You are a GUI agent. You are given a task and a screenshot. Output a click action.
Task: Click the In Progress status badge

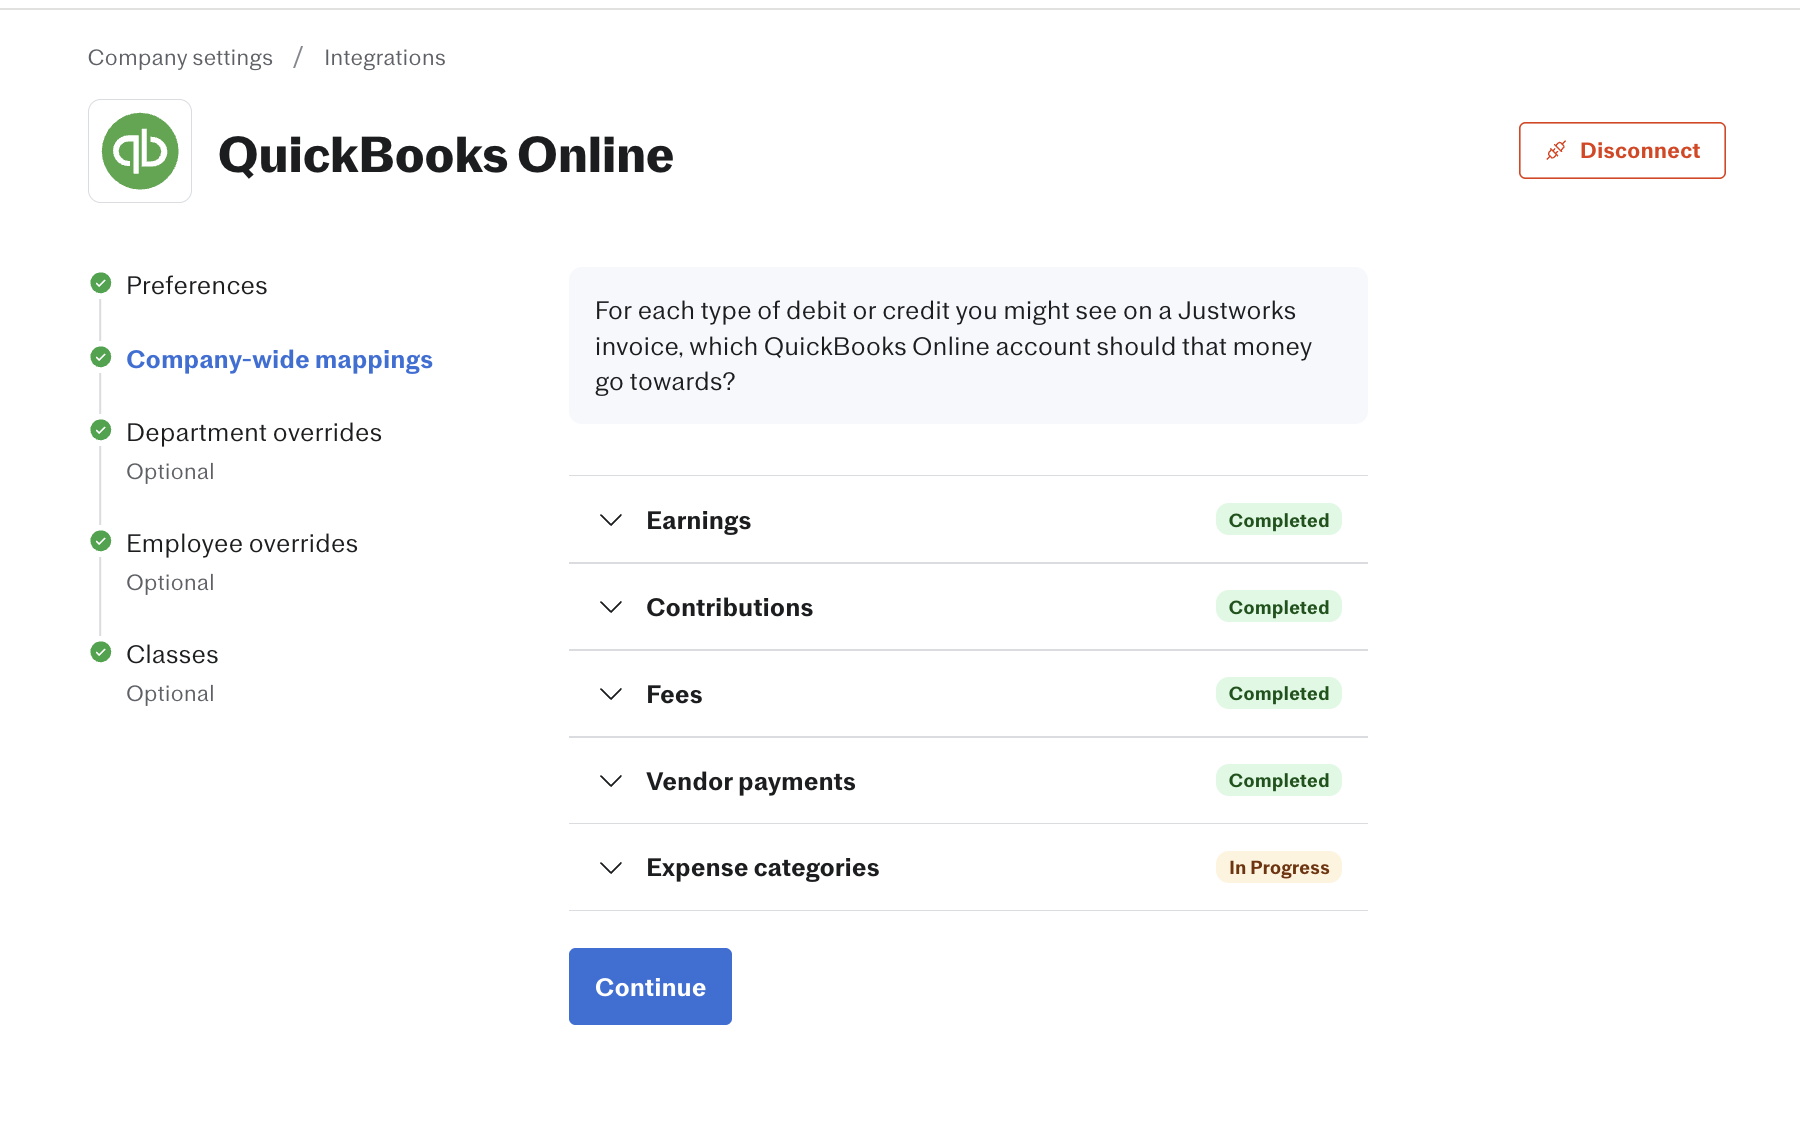tap(1279, 868)
